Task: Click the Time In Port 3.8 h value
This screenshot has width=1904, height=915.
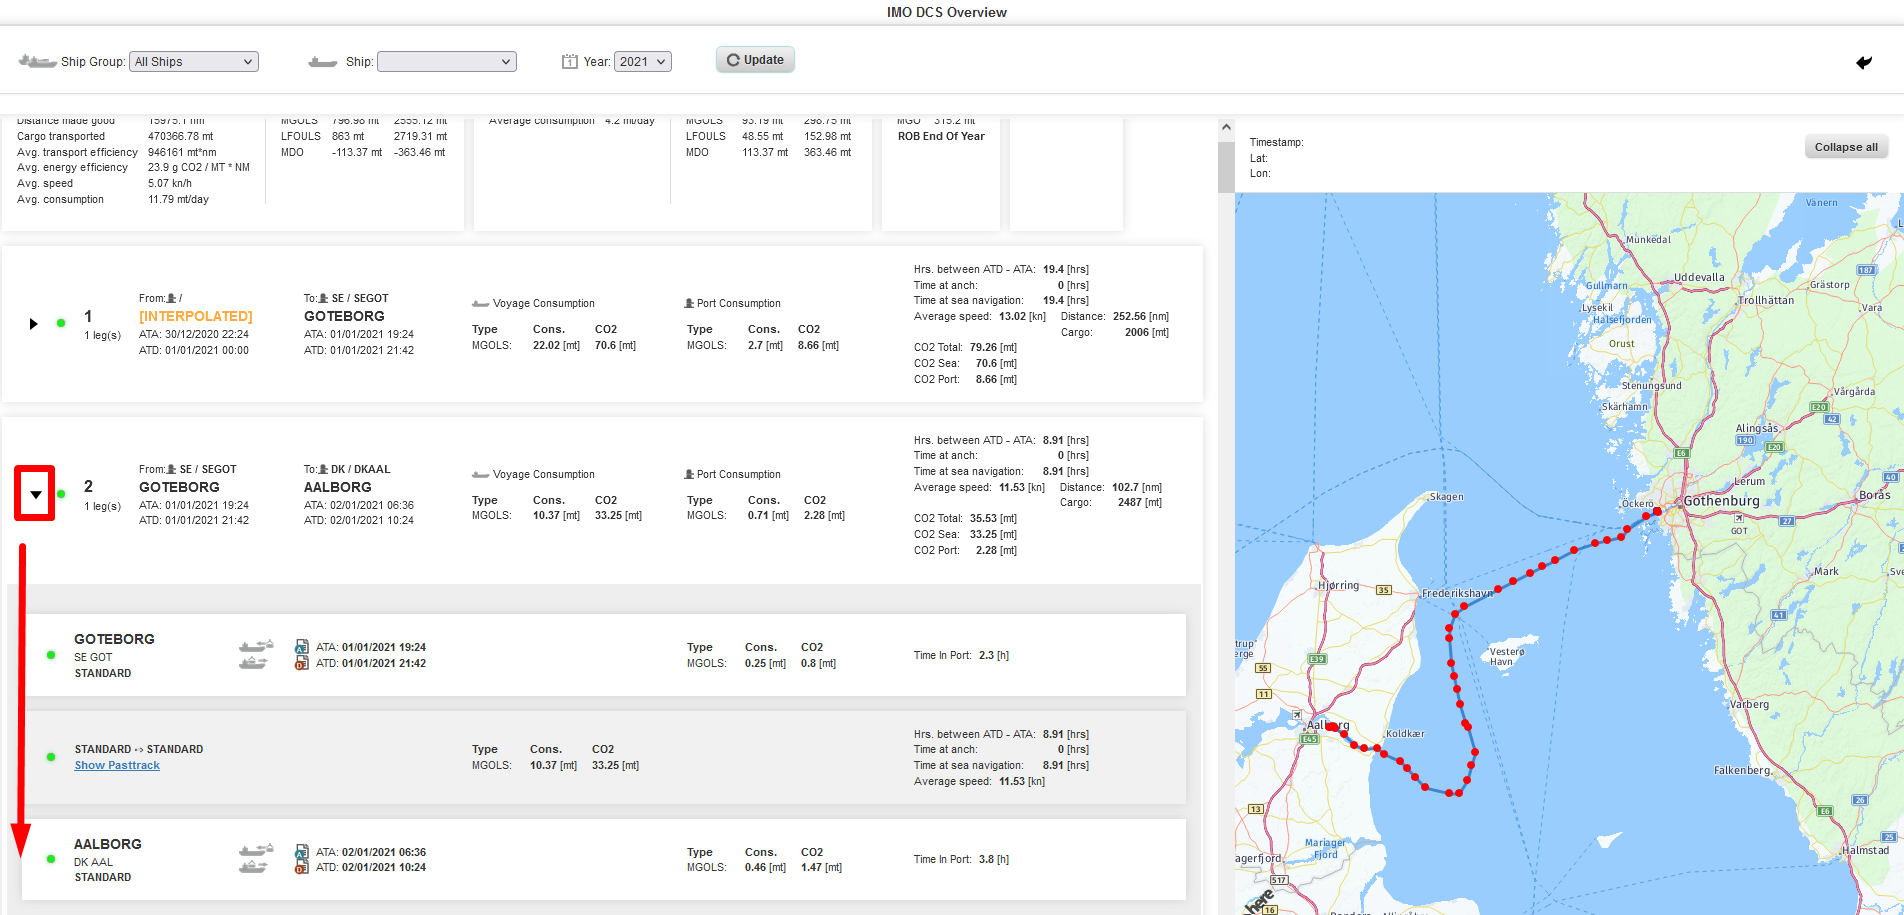Action: (994, 859)
